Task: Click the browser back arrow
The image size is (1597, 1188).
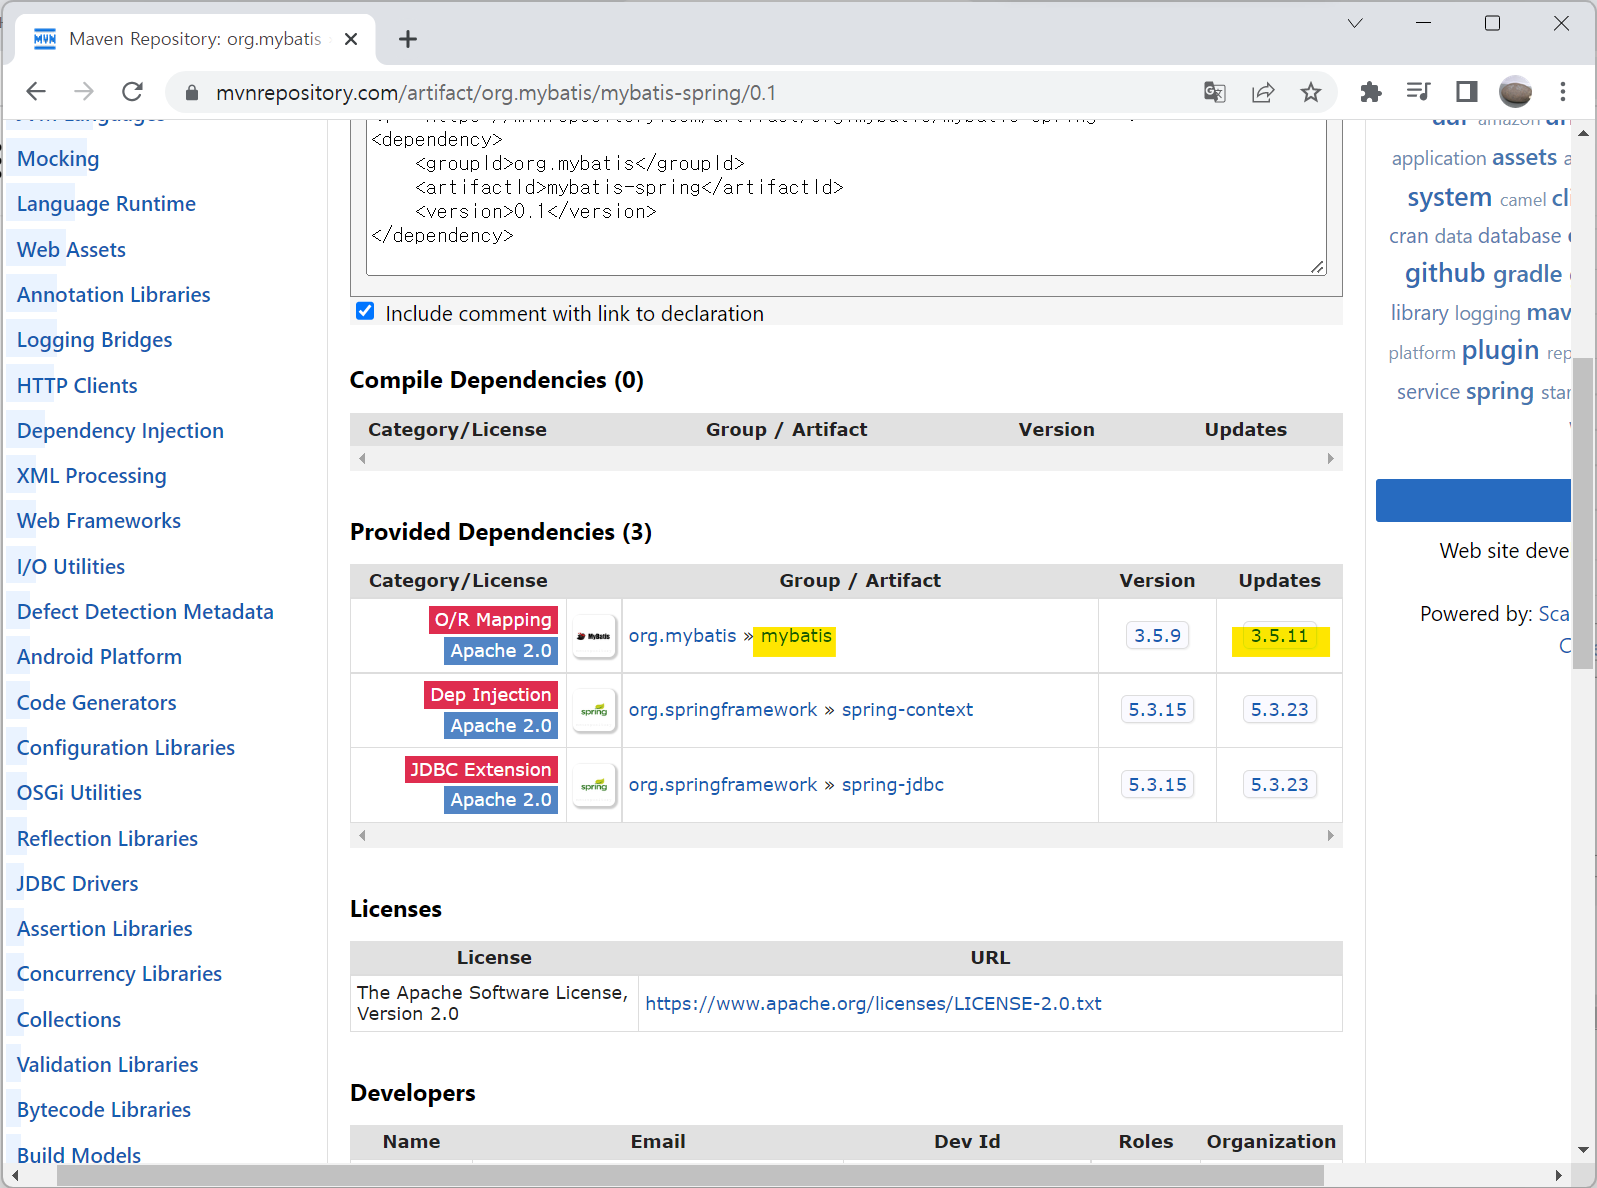Action: coord(36,92)
